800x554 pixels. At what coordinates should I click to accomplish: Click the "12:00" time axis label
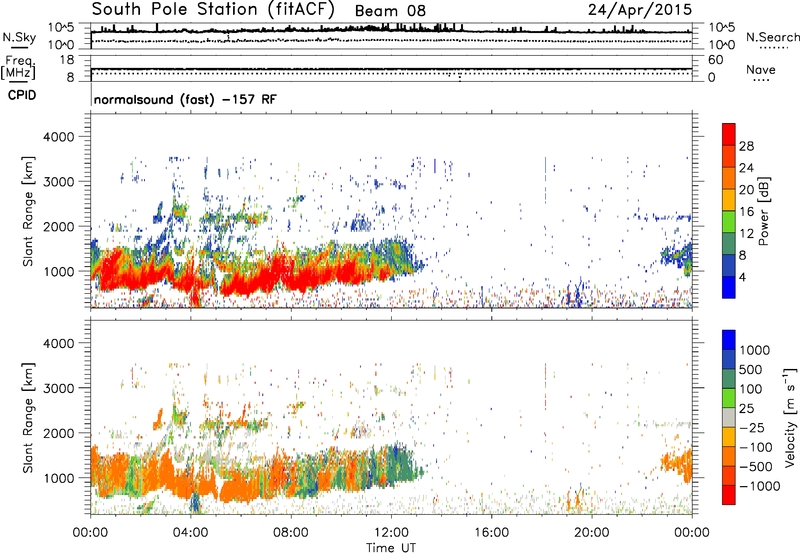(391, 533)
